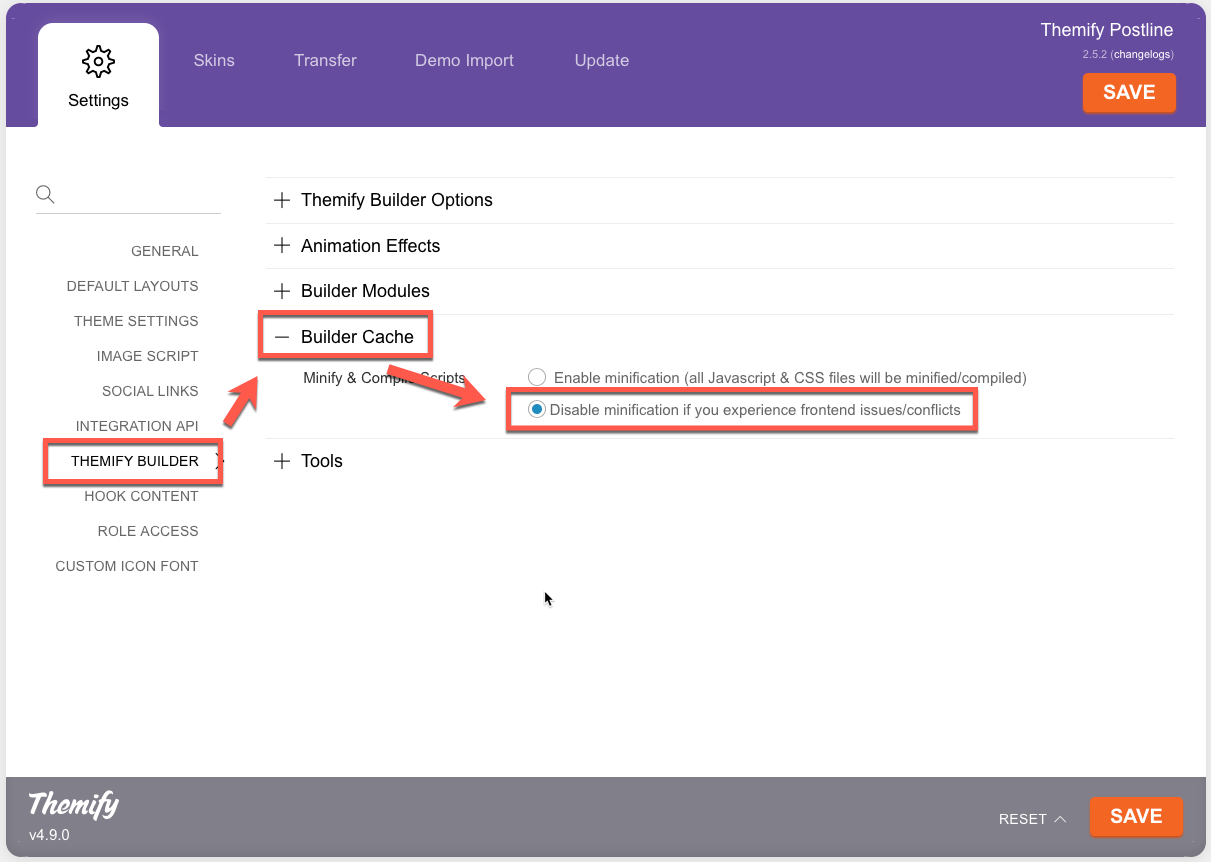Click the v4.9.0 version text
Image resolution: width=1211 pixels, height=862 pixels.
click(49, 834)
